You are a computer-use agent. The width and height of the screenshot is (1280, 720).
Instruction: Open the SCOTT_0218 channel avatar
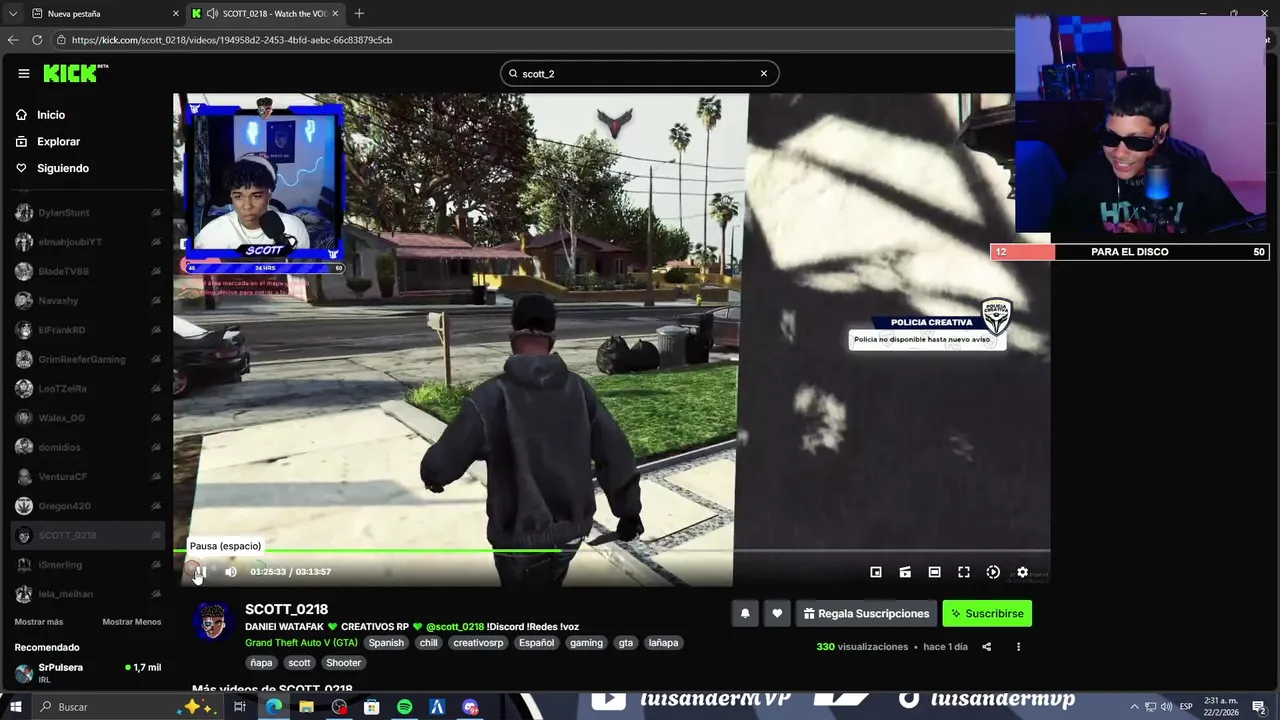tap(212, 621)
